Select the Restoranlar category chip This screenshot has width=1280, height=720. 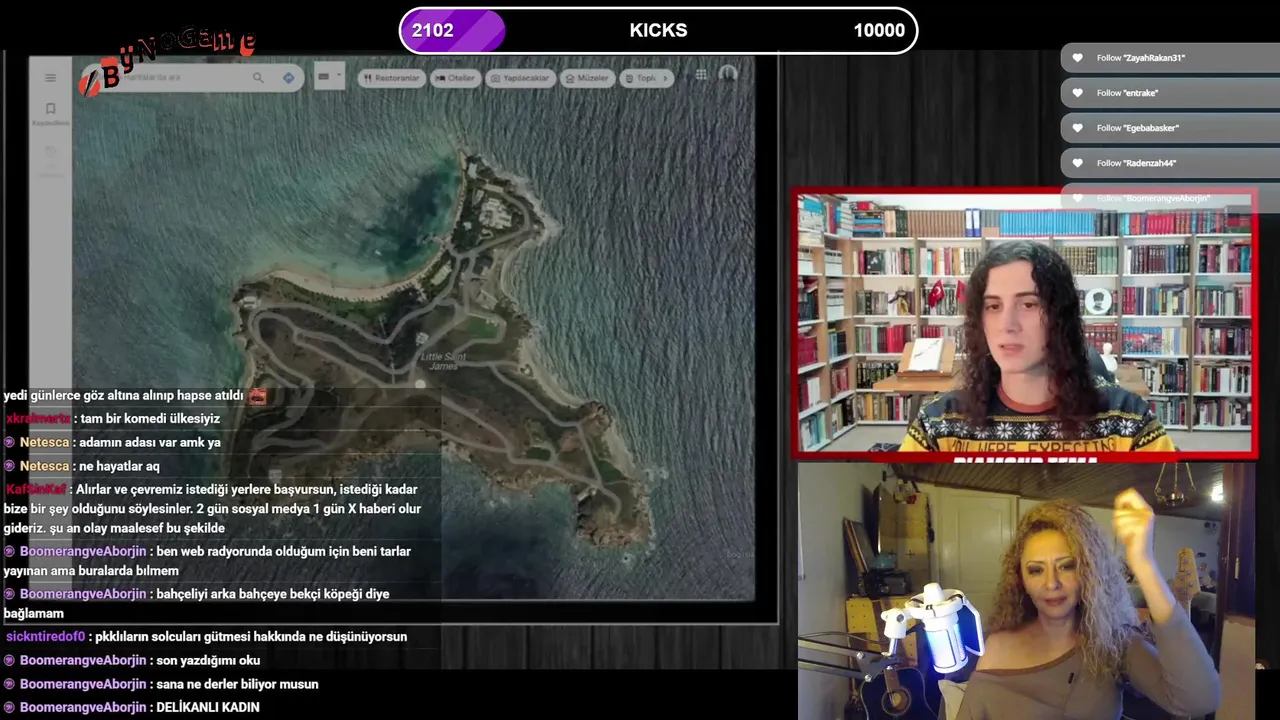[391, 78]
